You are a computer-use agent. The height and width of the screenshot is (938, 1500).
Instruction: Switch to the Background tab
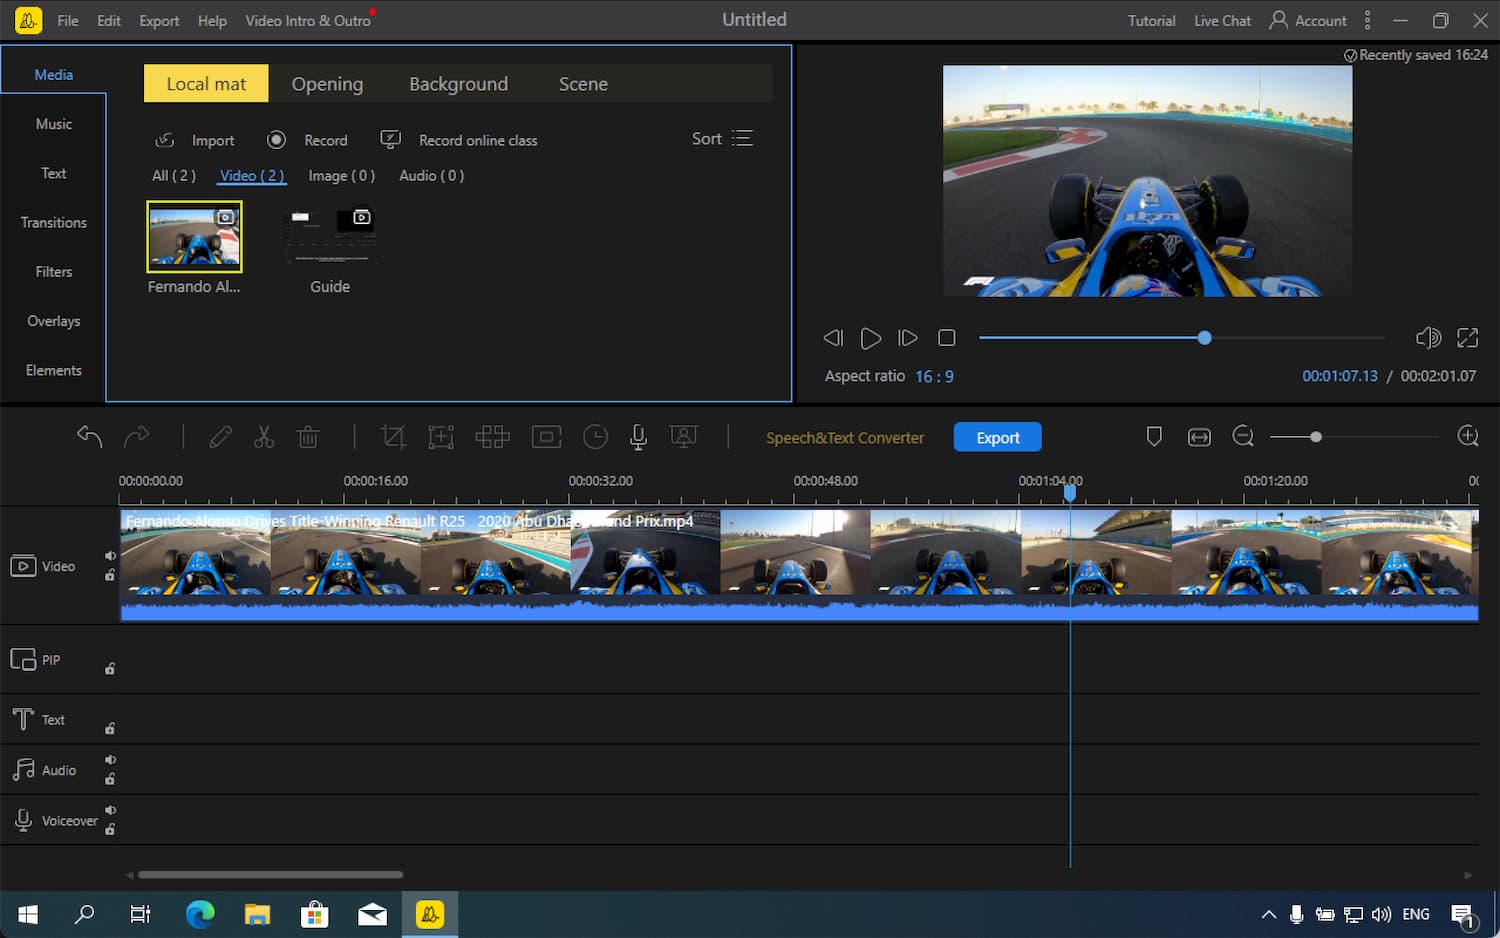[458, 84]
